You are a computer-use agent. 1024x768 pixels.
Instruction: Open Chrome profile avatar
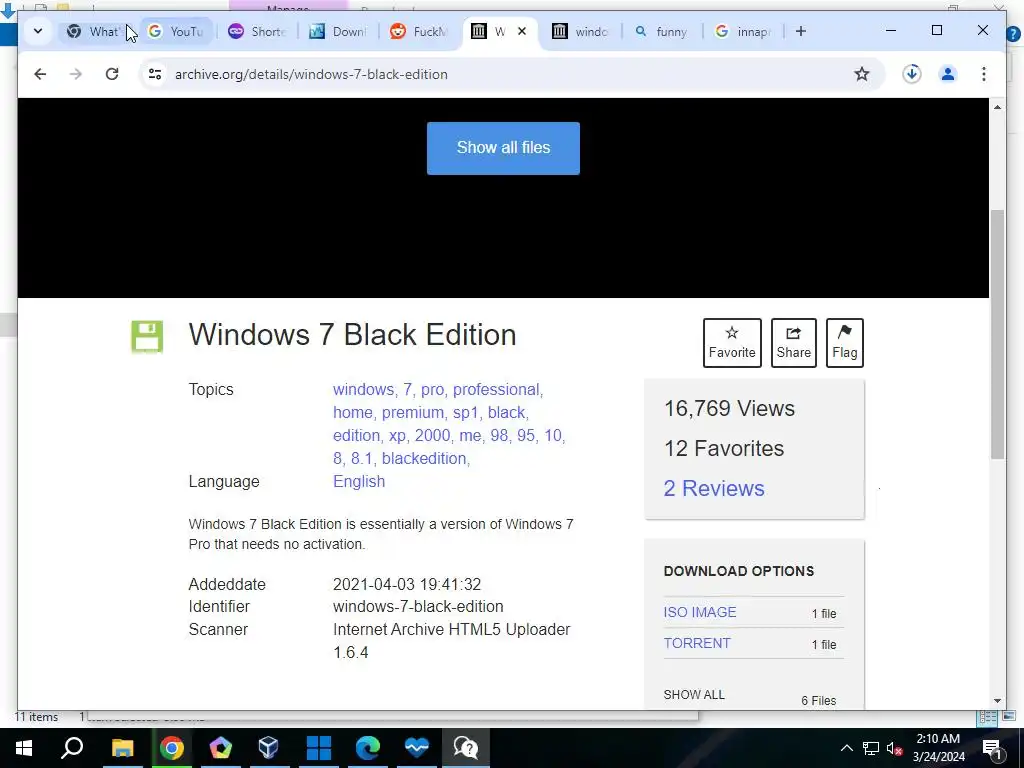click(x=948, y=74)
